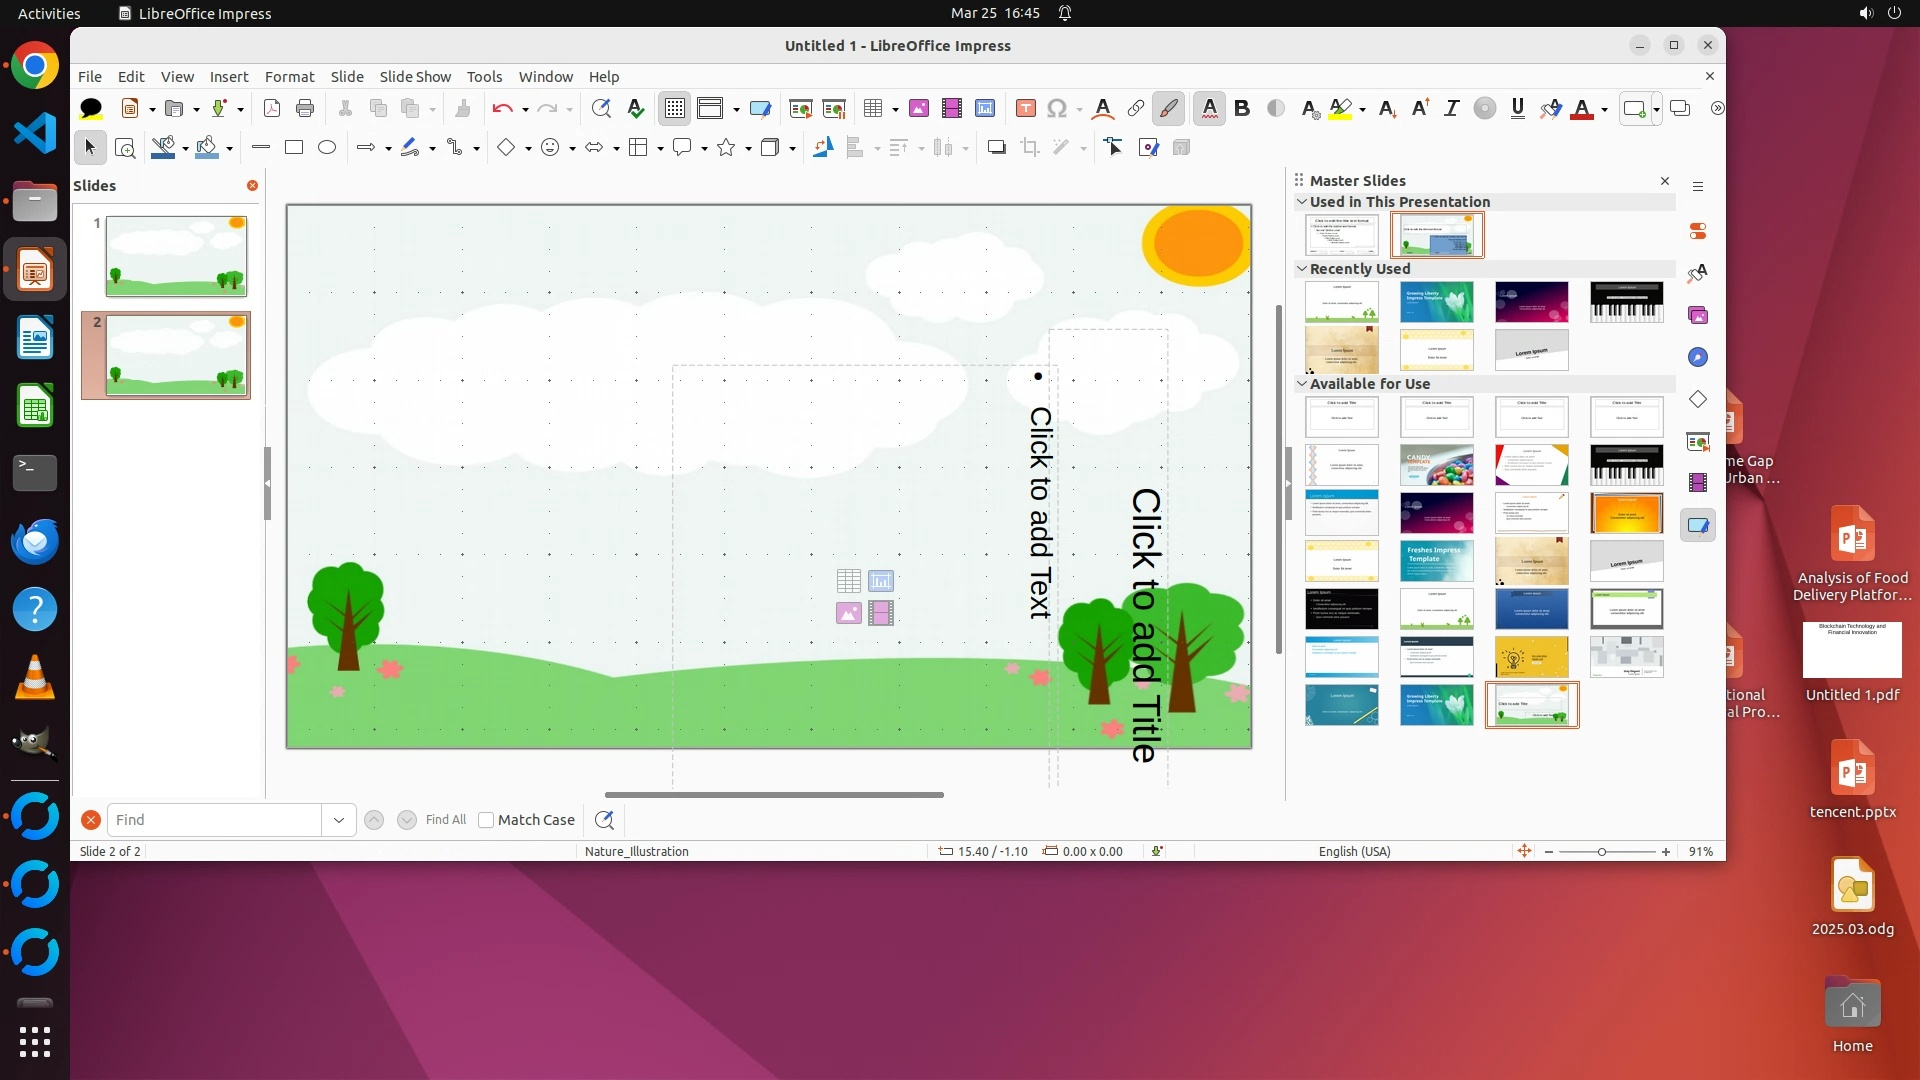Screen dimensions: 1920x1080
Task: Open the Format menu
Action: coord(289,77)
